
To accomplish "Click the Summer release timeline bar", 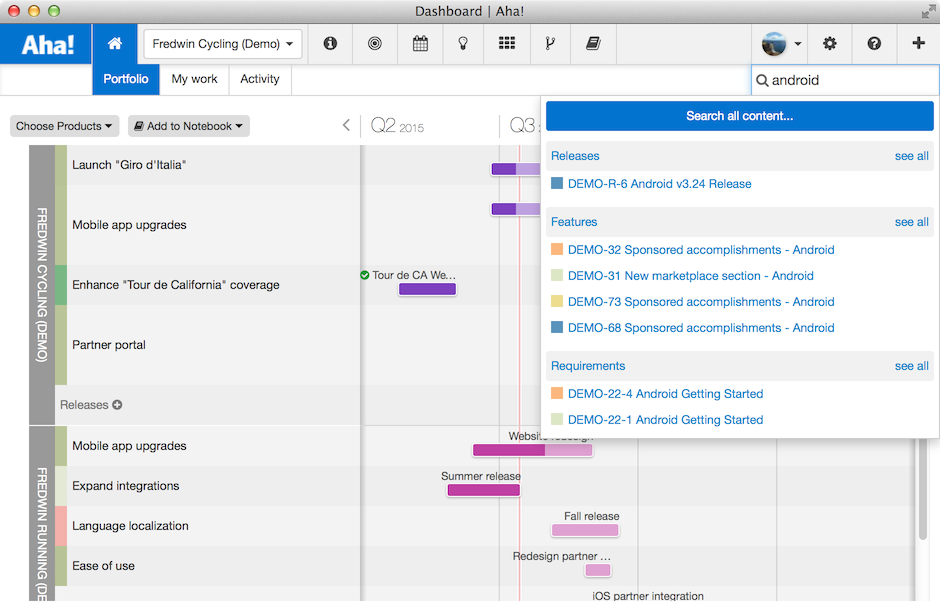I will point(484,490).
